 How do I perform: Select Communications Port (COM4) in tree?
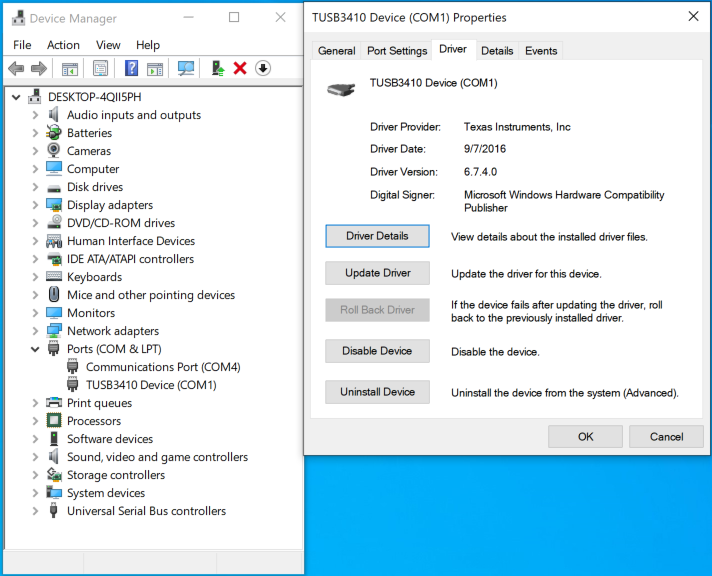tap(163, 367)
